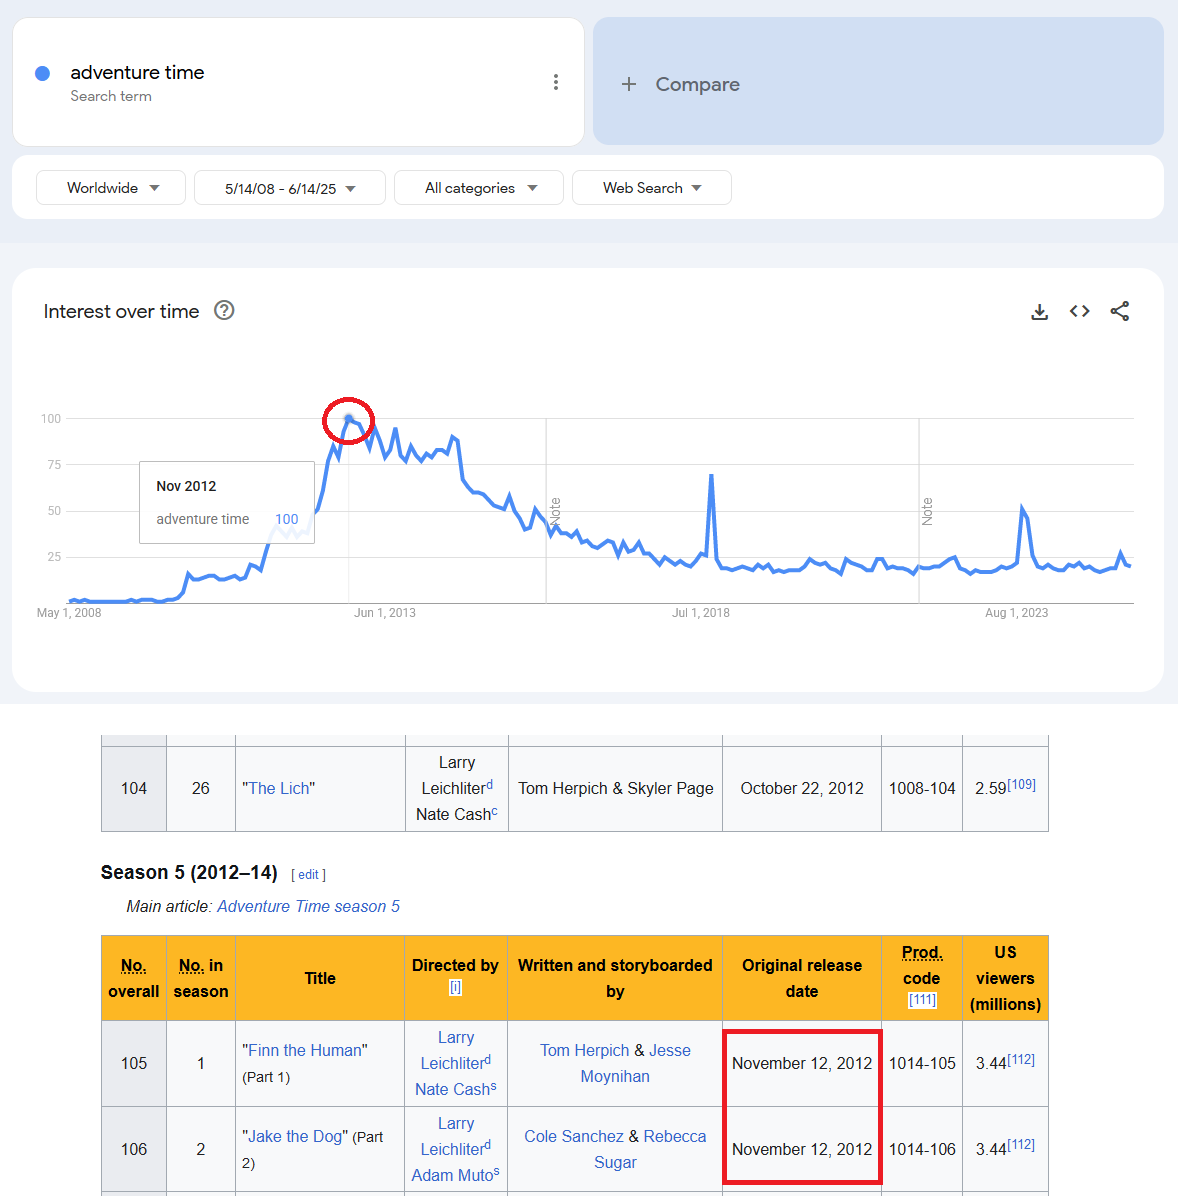The height and width of the screenshot is (1196, 1178).
Task: Select the October 22, 2012 release date cell
Action: click(802, 789)
